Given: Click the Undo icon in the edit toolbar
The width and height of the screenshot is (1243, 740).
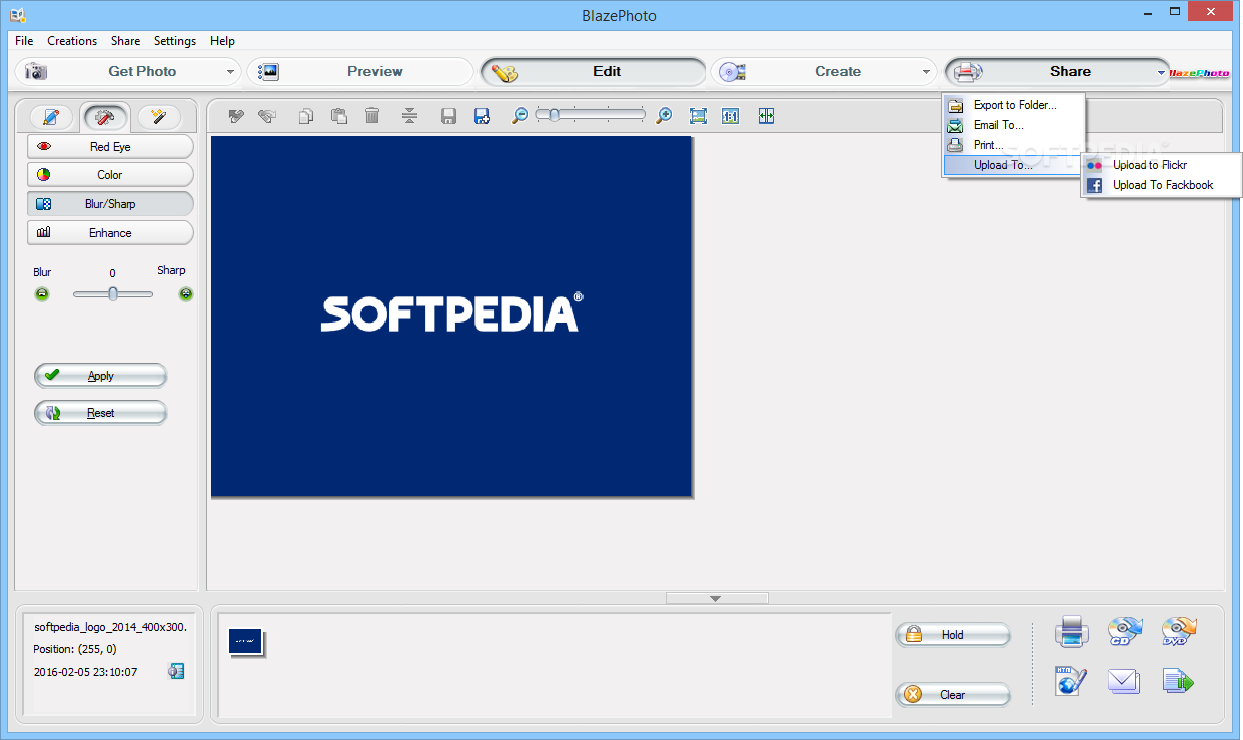Looking at the screenshot, I should pyautogui.click(x=236, y=116).
